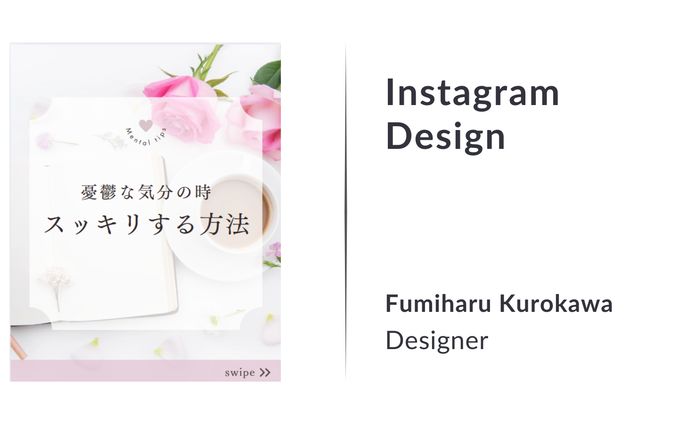Select the curved Mental tips text
Screen dimensions: 688x424
pyautogui.click(x=146, y=137)
